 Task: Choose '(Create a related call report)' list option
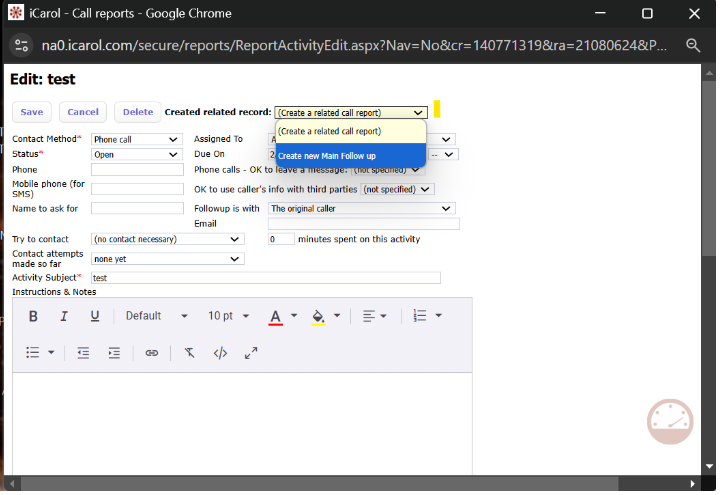[329, 131]
